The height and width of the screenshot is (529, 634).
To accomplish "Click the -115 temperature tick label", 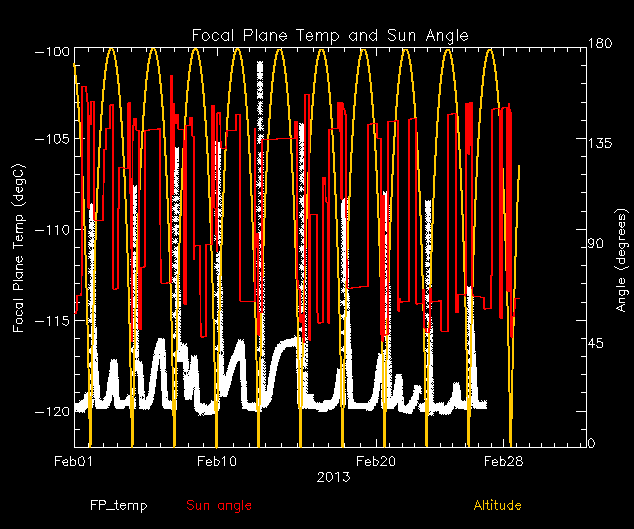I will tap(51, 321).
